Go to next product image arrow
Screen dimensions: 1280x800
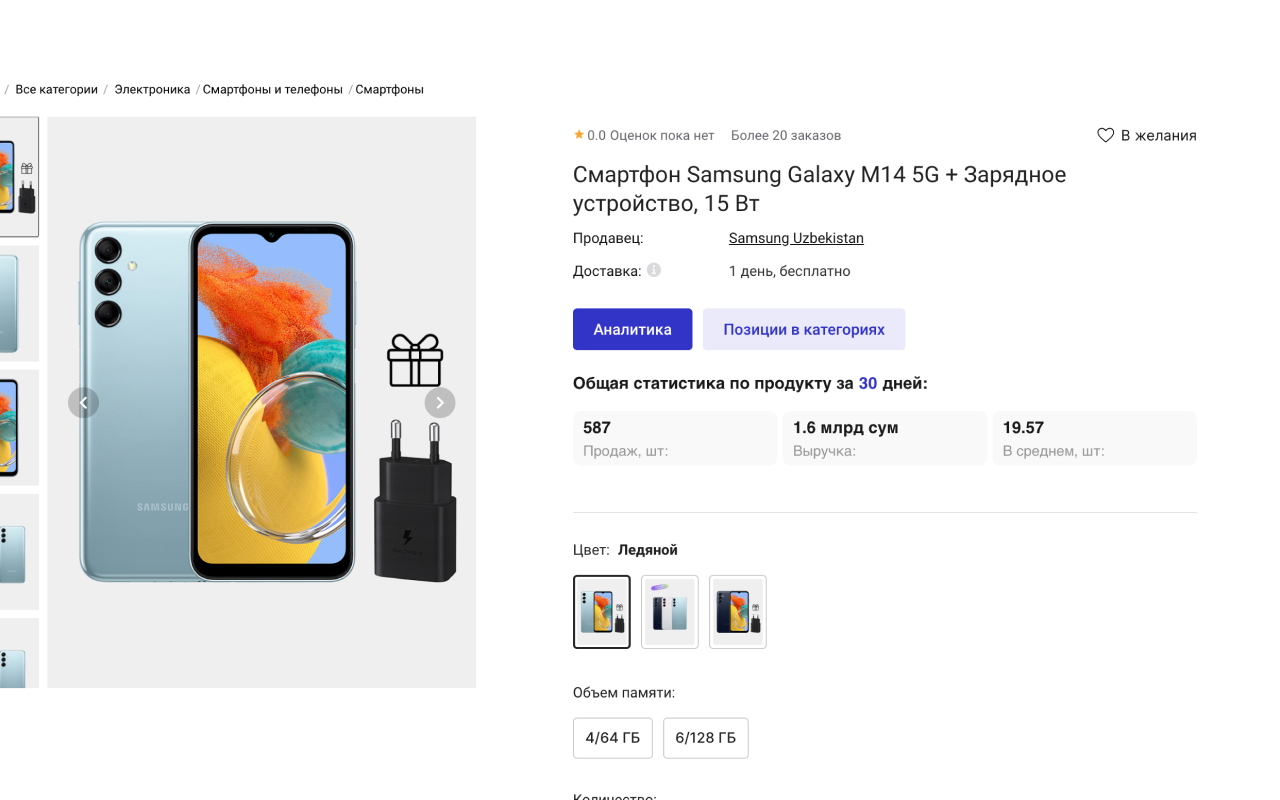[440, 403]
